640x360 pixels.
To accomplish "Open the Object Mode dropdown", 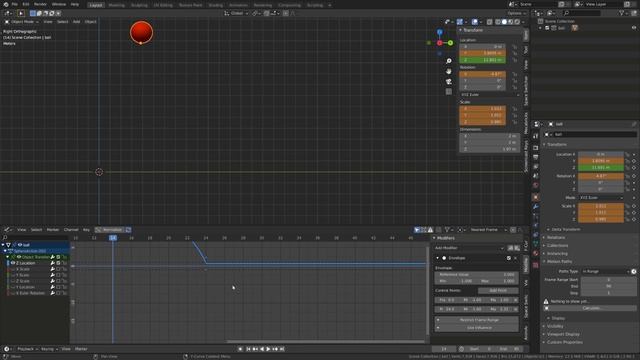I will (x=22, y=22).
